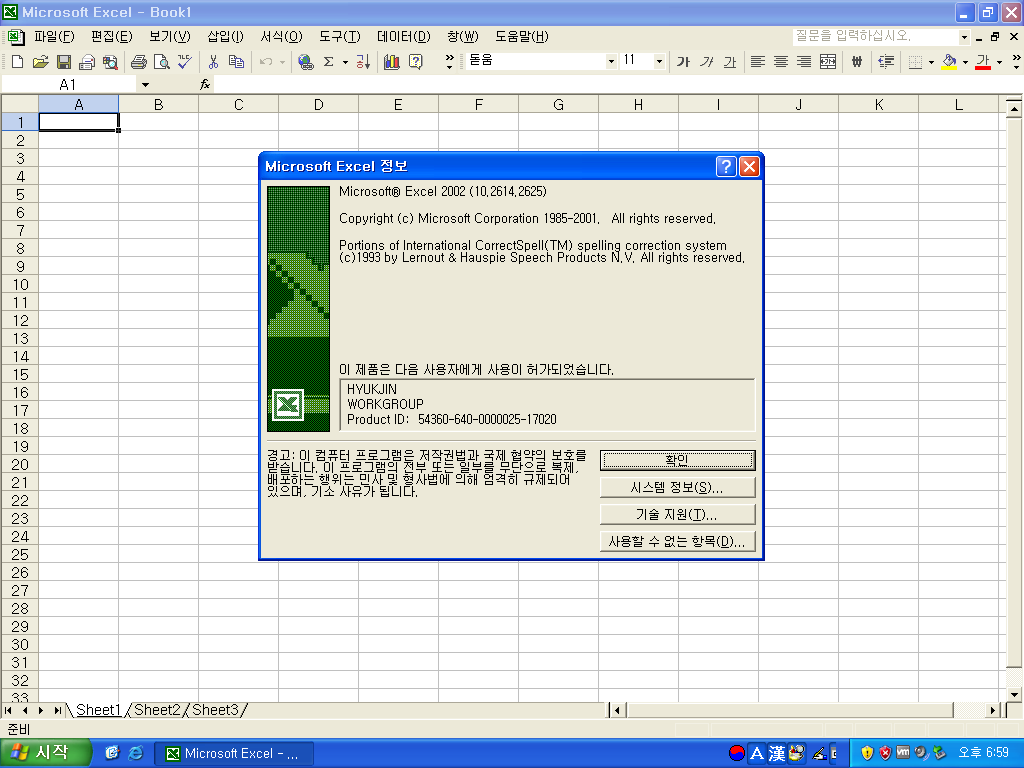Click the Print (printer) toolbar icon
1024x768 pixels.
tap(138, 62)
